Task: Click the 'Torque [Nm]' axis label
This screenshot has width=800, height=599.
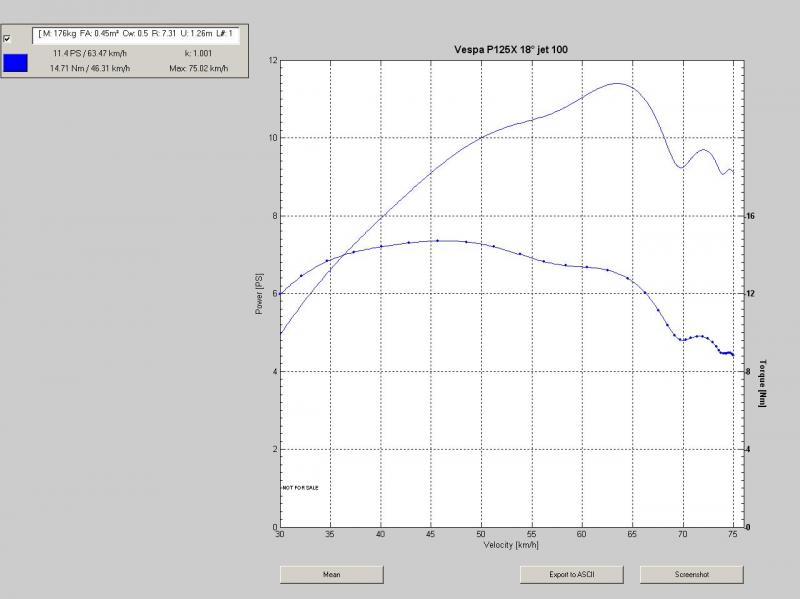Action: [x=762, y=383]
